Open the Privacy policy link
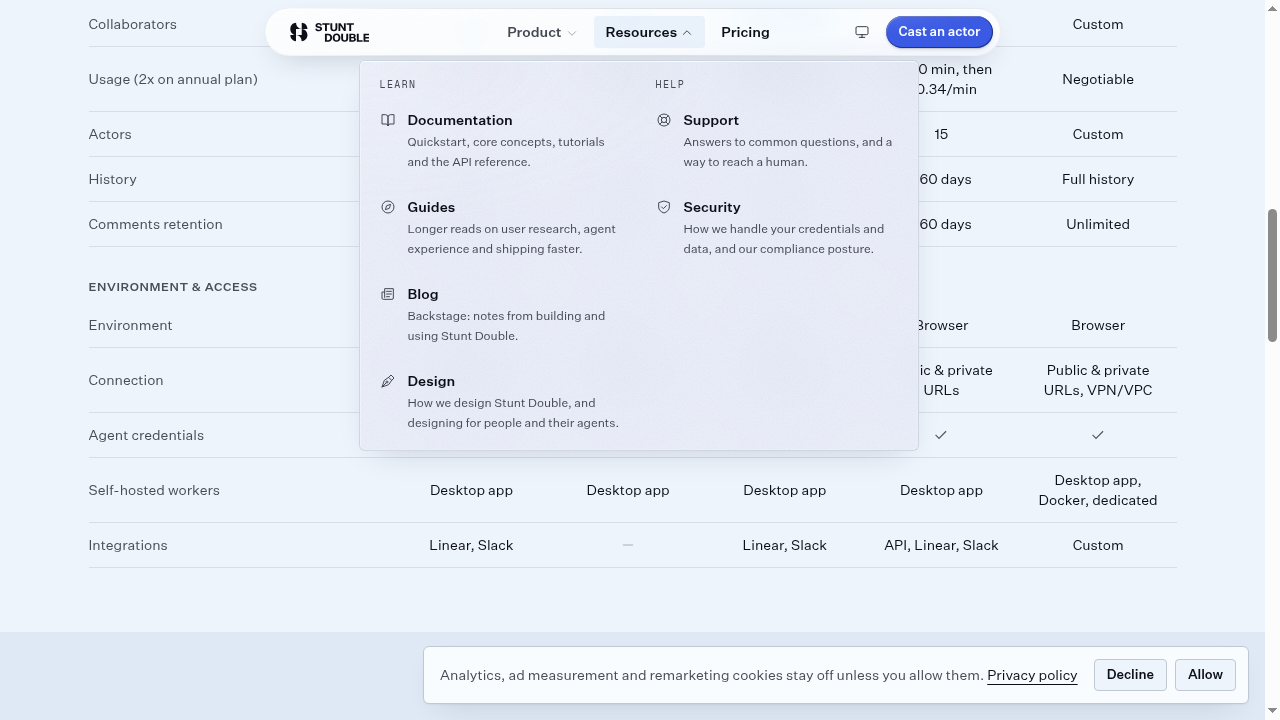The height and width of the screenshot is (720, 1280). point(1032,675)
